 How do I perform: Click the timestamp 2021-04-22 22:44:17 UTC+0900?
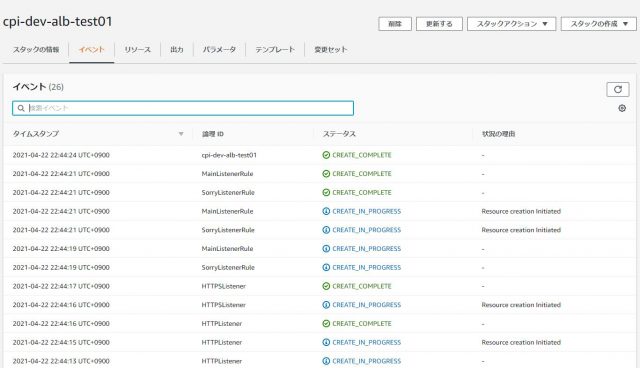61,286
